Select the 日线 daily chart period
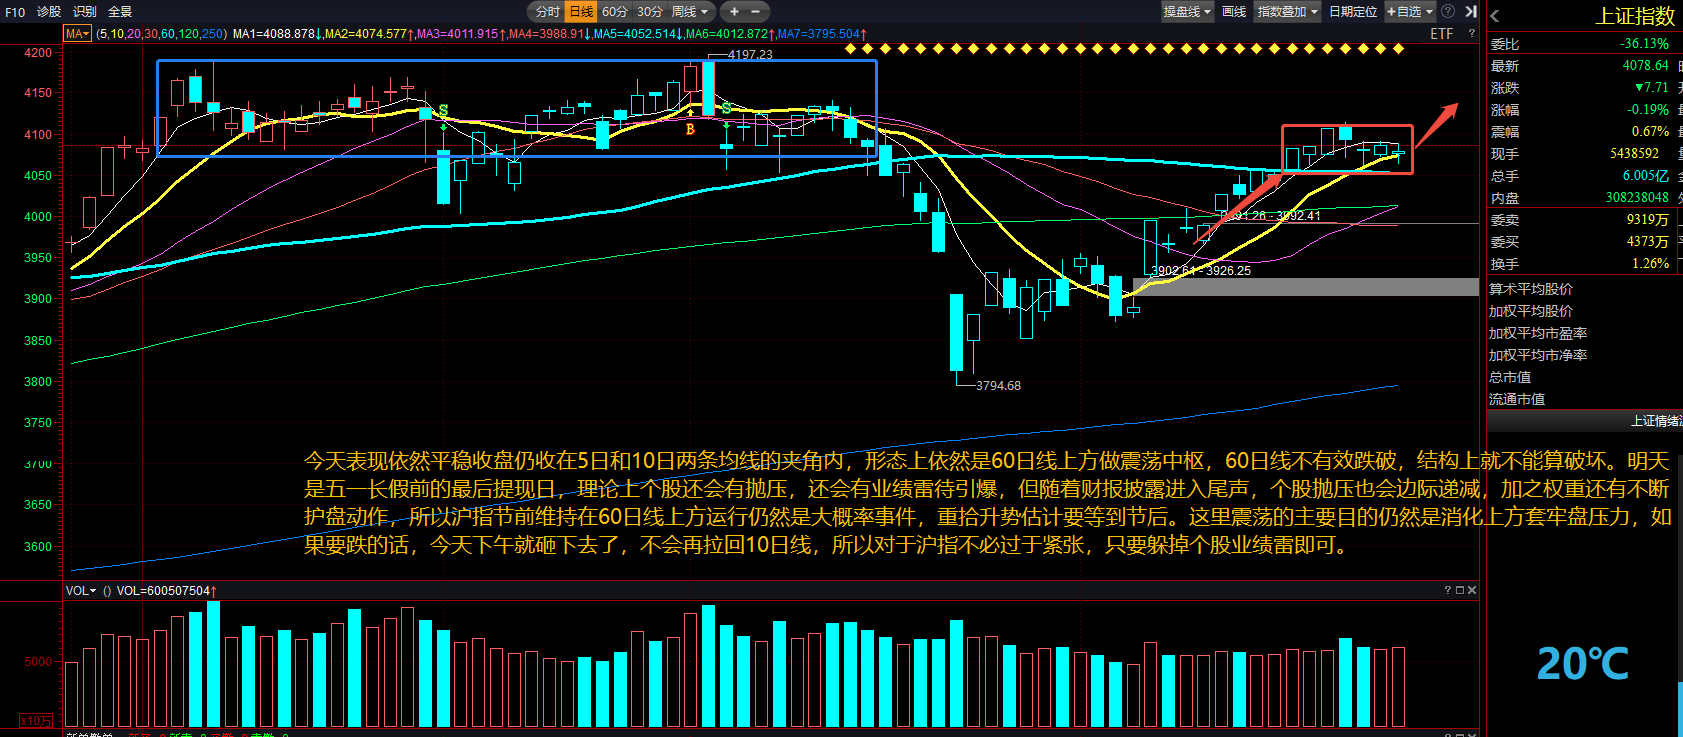The height and width of the screenshot is (737, 1683). (x=581, y=12)
